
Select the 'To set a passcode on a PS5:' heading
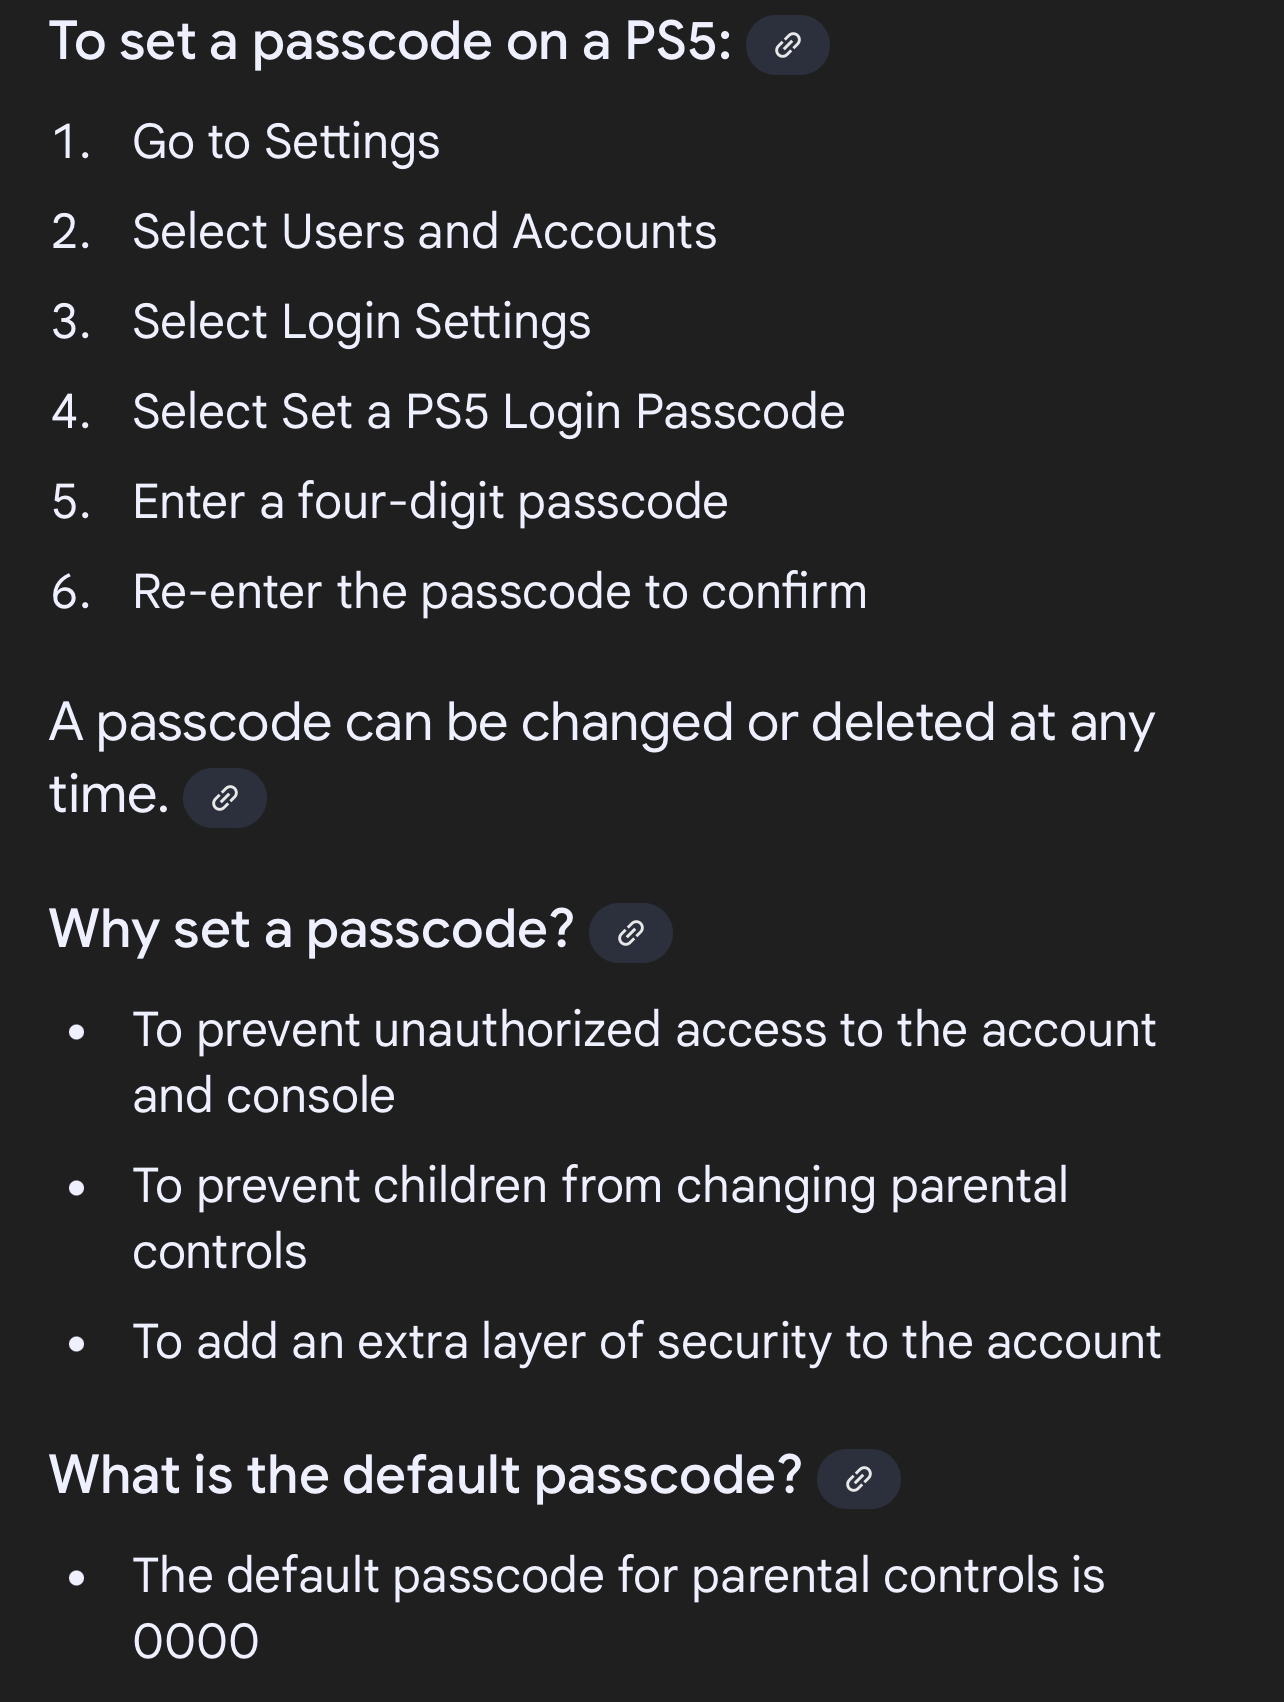pyautogui.click(x=391, y=43)
